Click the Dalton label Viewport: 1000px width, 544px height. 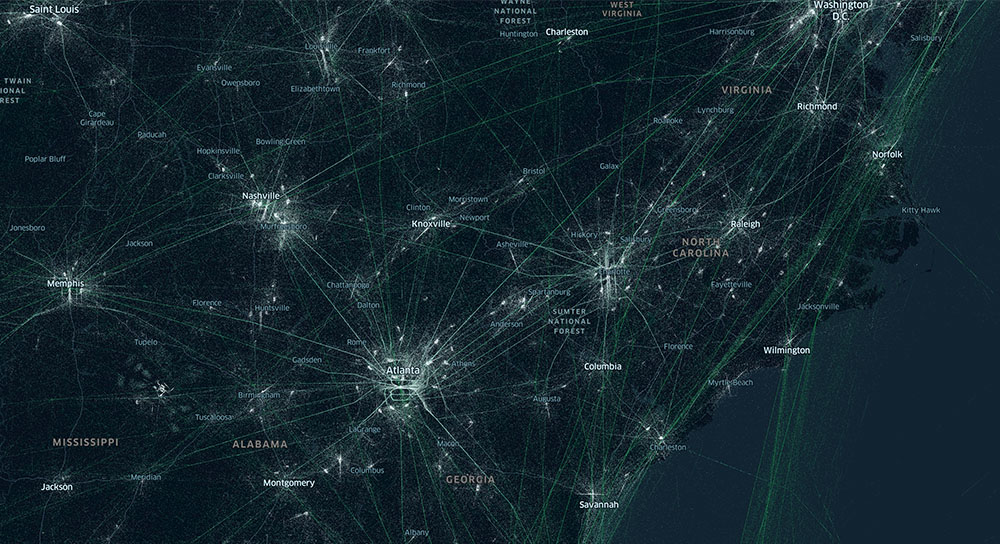coord(368,305)
